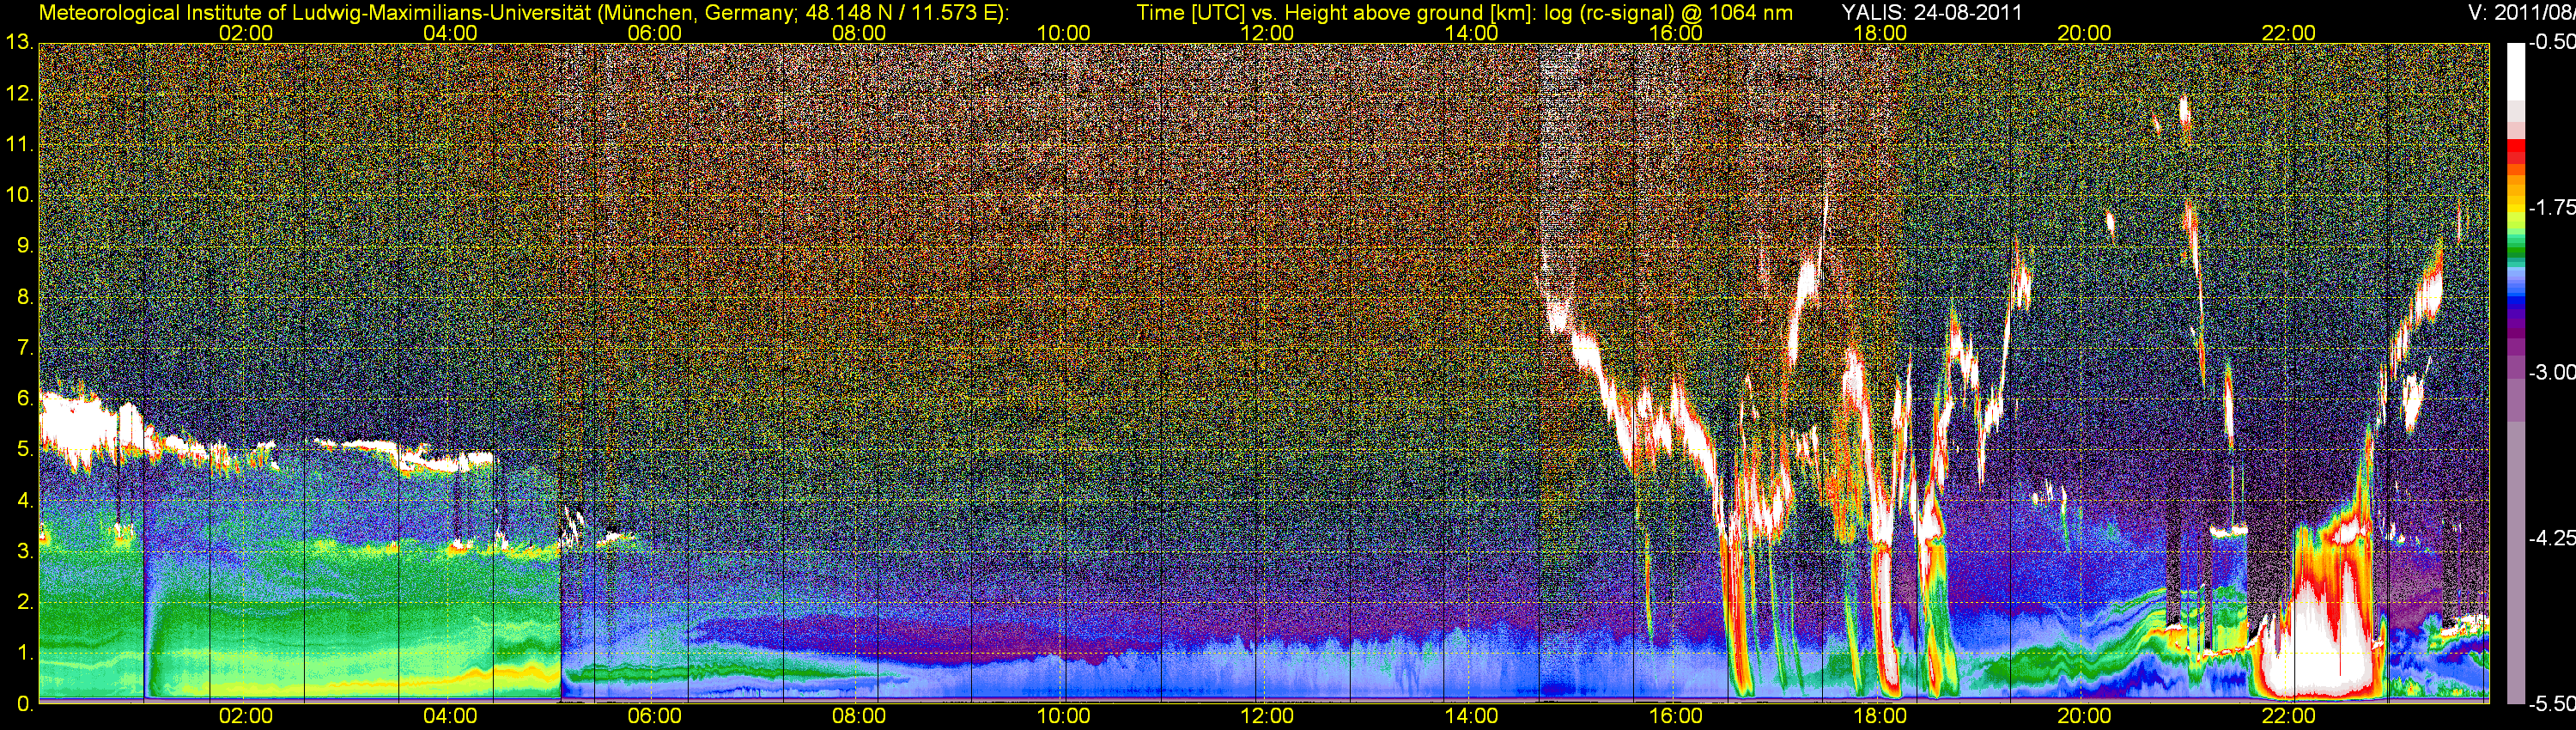The width and height of the screenshot is (2576, 730).
Task: Click the height axis label 5
Action: pos(25,450)
